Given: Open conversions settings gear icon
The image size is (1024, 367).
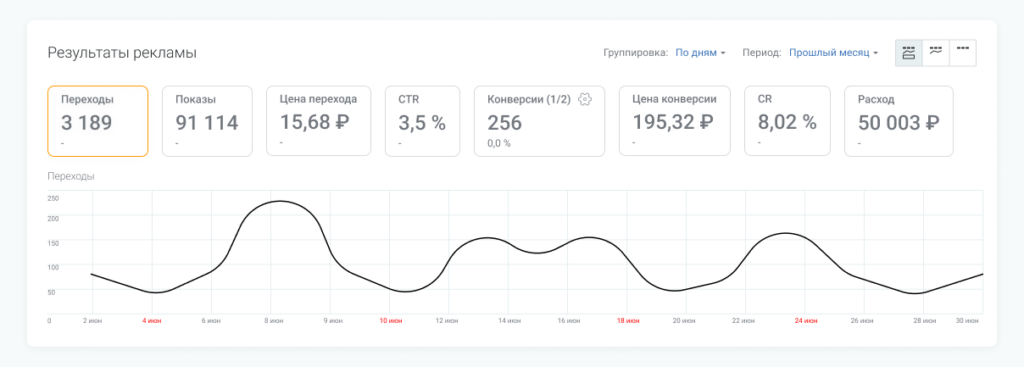Looking at the screenshot, I should (585, 99).
